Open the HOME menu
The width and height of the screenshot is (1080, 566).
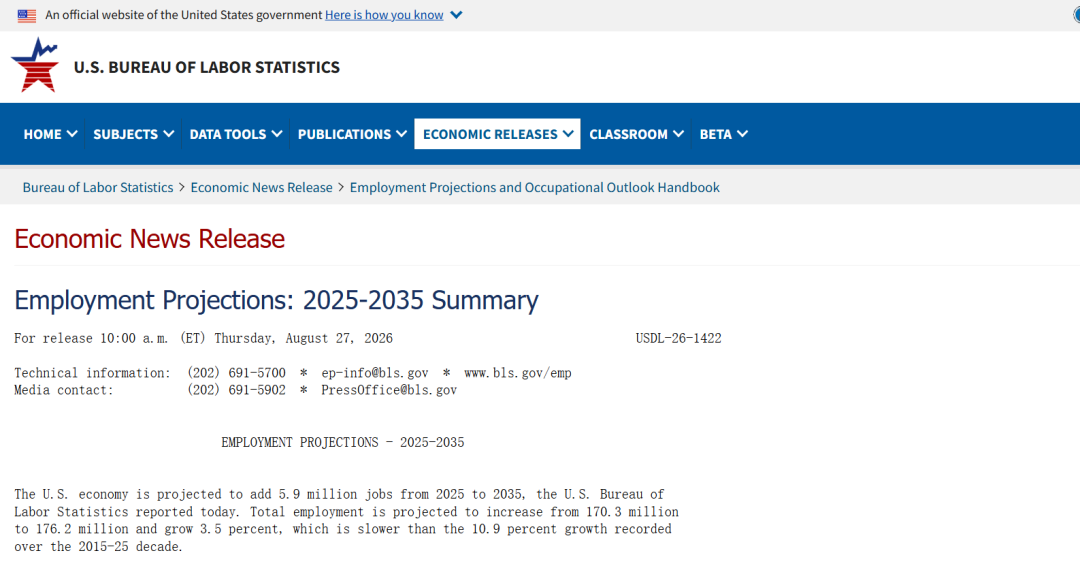point(50,134)
